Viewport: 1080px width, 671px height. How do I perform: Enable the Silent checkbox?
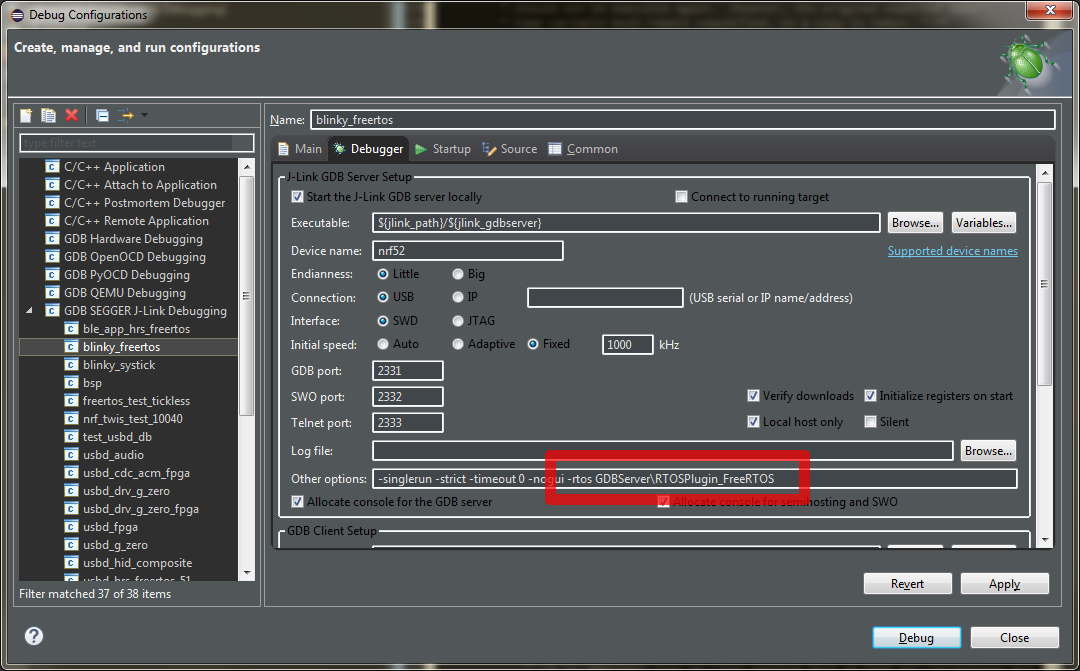click(871, 422)
